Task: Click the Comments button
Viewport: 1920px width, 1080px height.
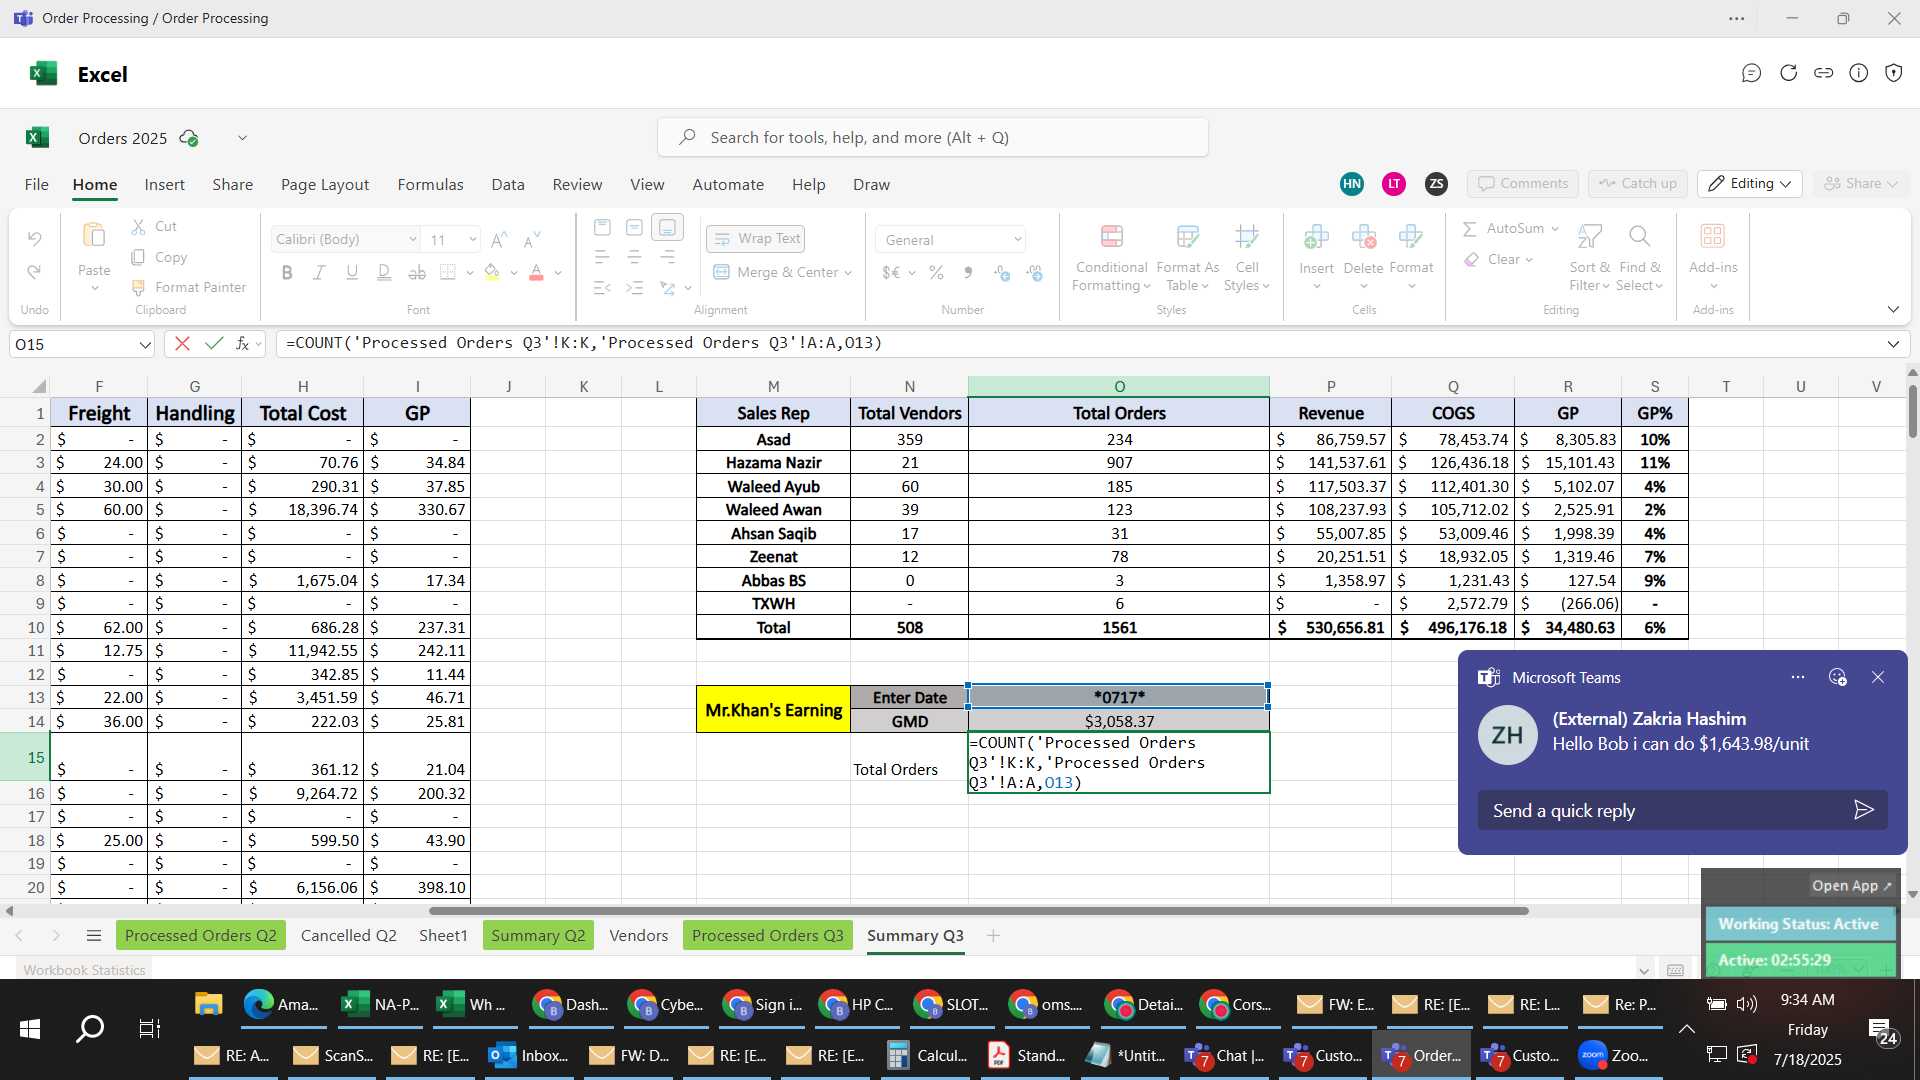Action: coord(1523,183)
